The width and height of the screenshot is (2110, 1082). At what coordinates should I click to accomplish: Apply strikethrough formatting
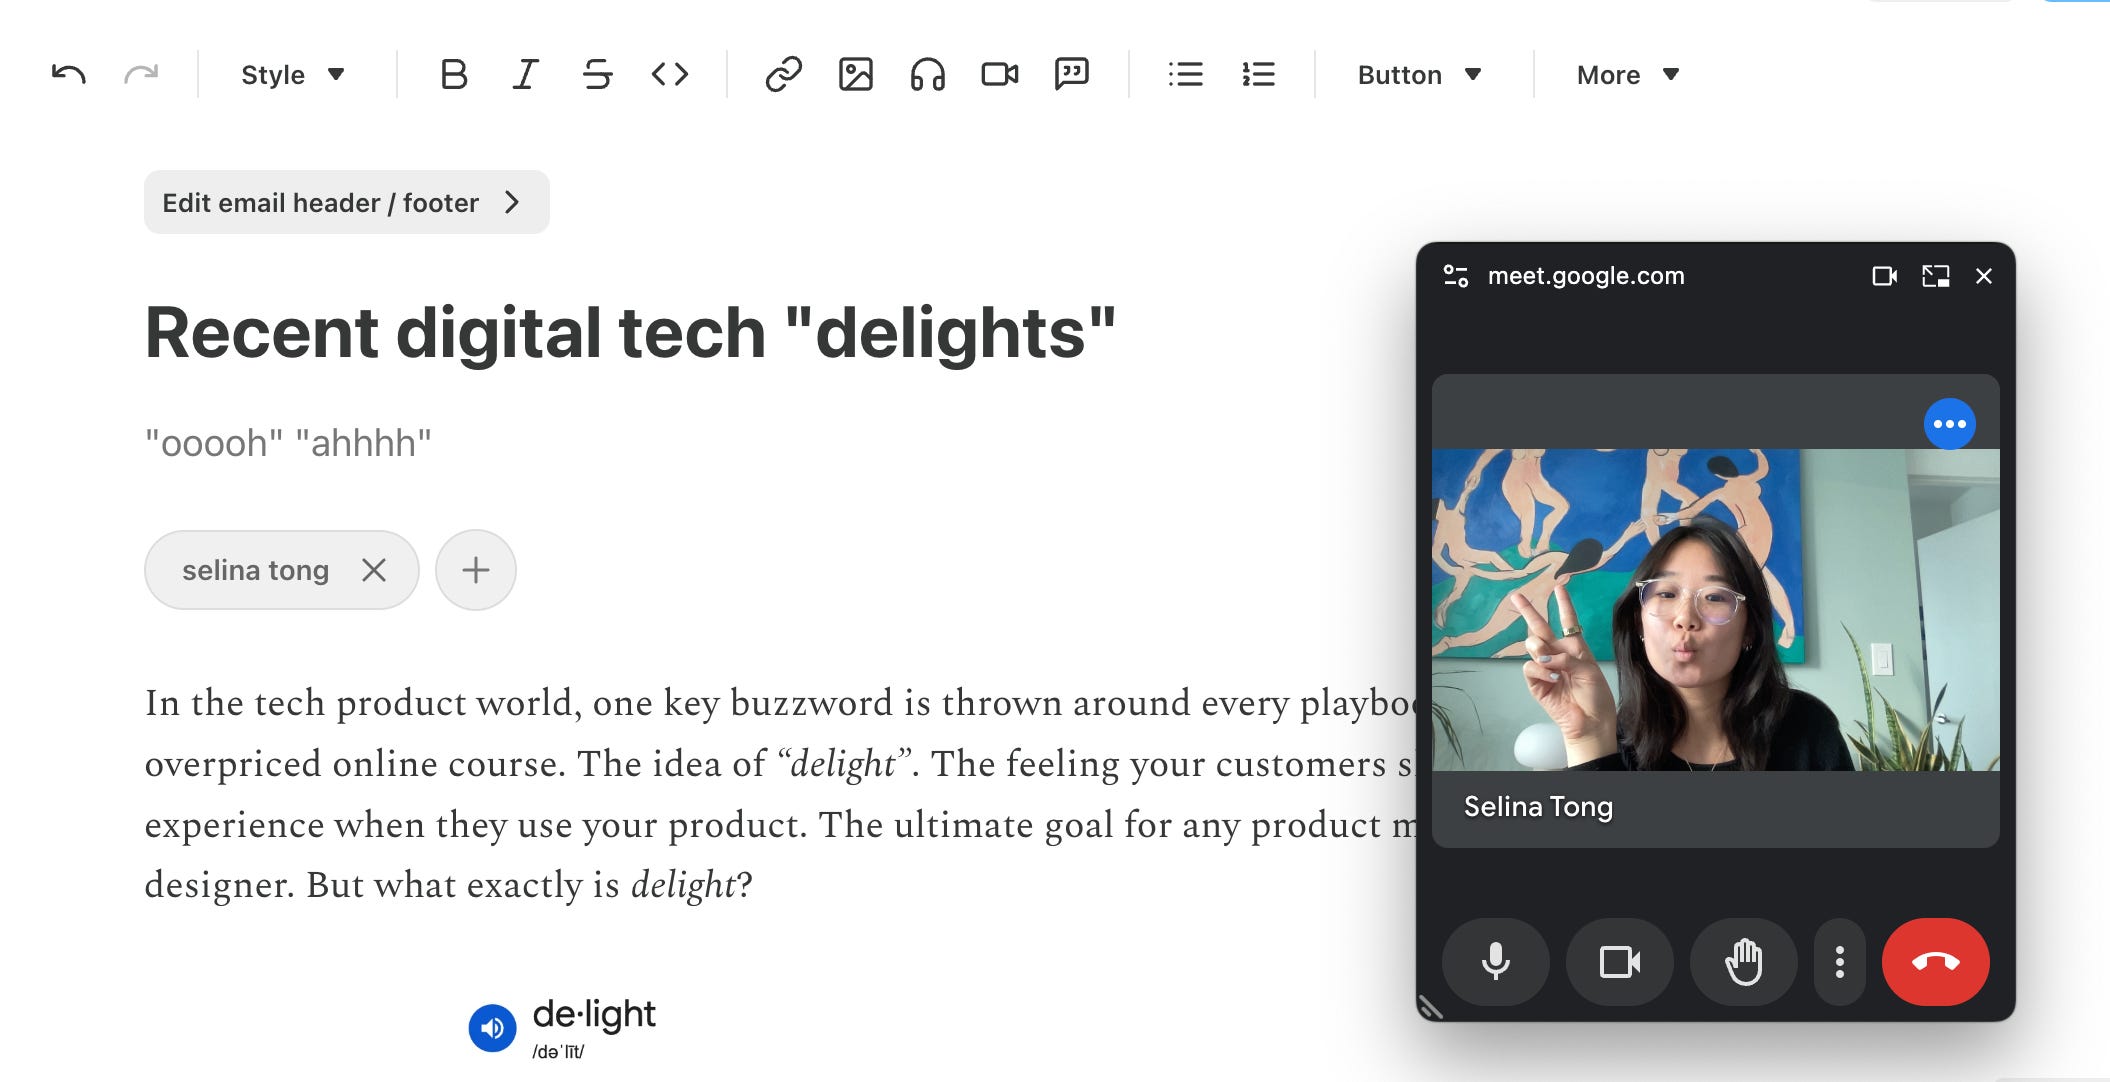[x=597, y=75]
